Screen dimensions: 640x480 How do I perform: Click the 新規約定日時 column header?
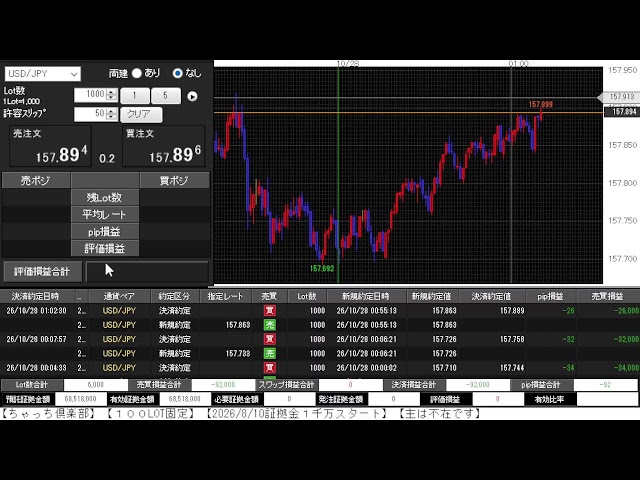(366, 296)
